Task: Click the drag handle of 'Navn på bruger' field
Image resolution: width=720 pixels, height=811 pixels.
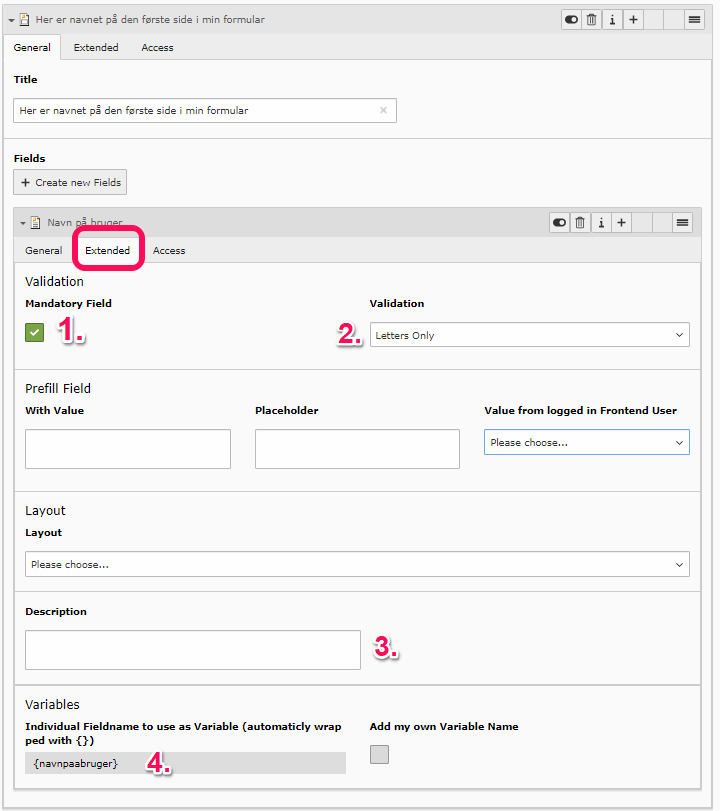Action: click(x=683, y=222)
